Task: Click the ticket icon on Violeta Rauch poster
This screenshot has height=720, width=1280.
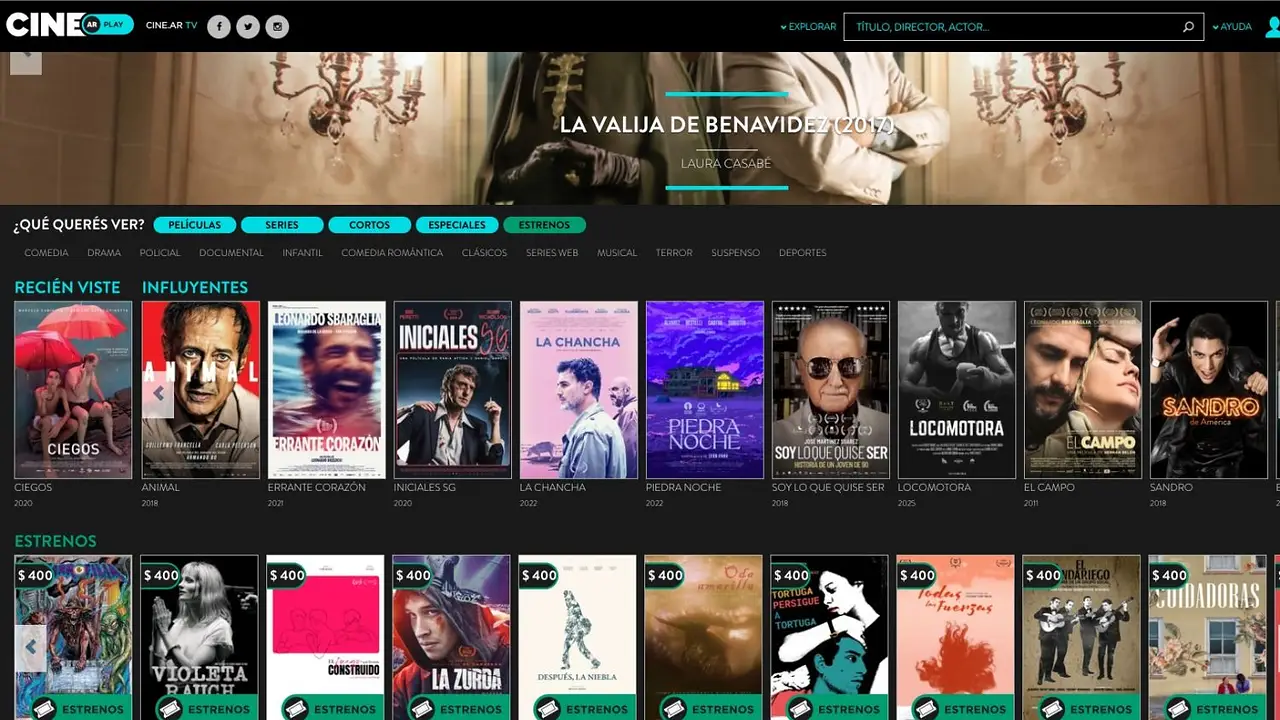Action: [x=169, y=708]
